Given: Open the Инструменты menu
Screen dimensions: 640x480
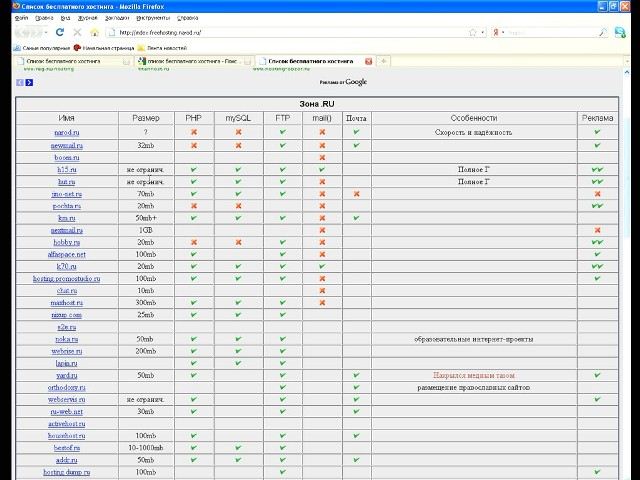Looking at the screenshot, I should coord(153,18).
